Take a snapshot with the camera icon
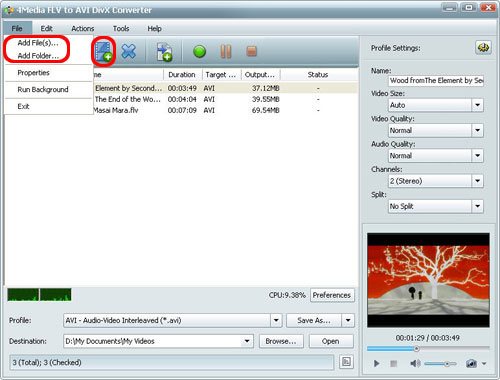The height and width of the screenshot is (380, 500). tap(471, 363)
